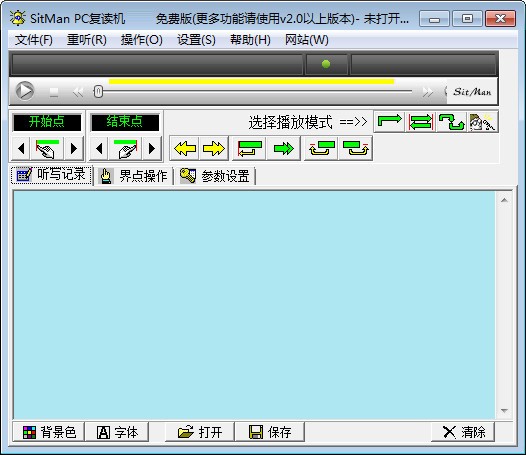
Task: Switch to the 界点操作 tab
Action: tap(133, 176)
